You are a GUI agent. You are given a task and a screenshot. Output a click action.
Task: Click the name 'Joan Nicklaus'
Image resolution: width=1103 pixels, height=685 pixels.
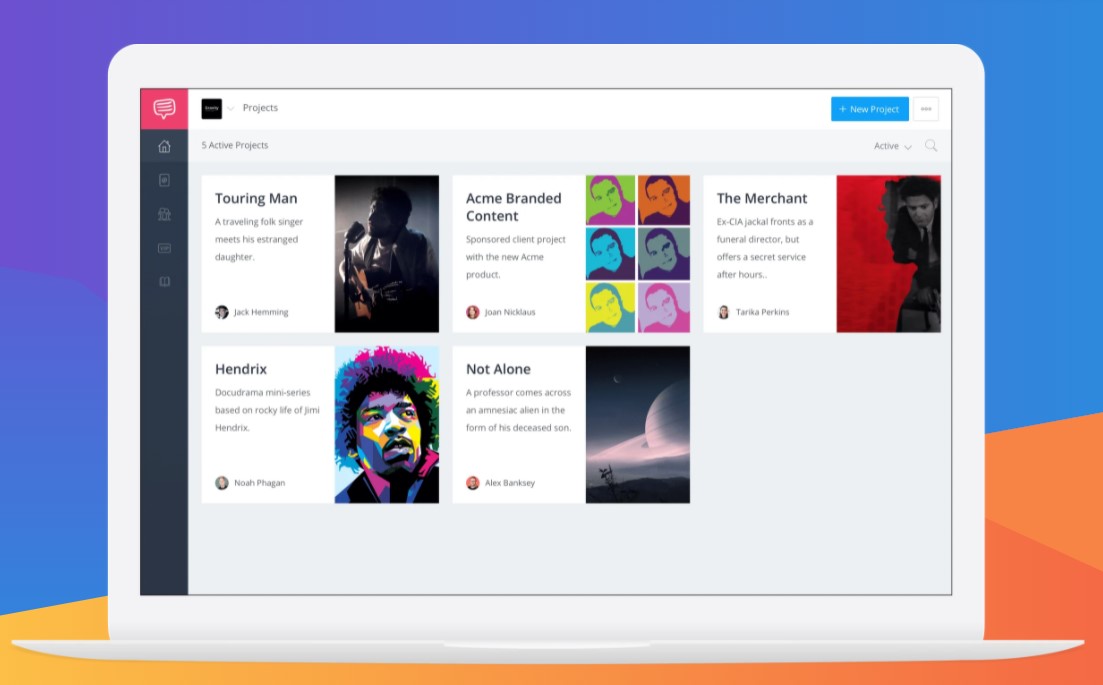pyautogui.click(x=510, y=312)
